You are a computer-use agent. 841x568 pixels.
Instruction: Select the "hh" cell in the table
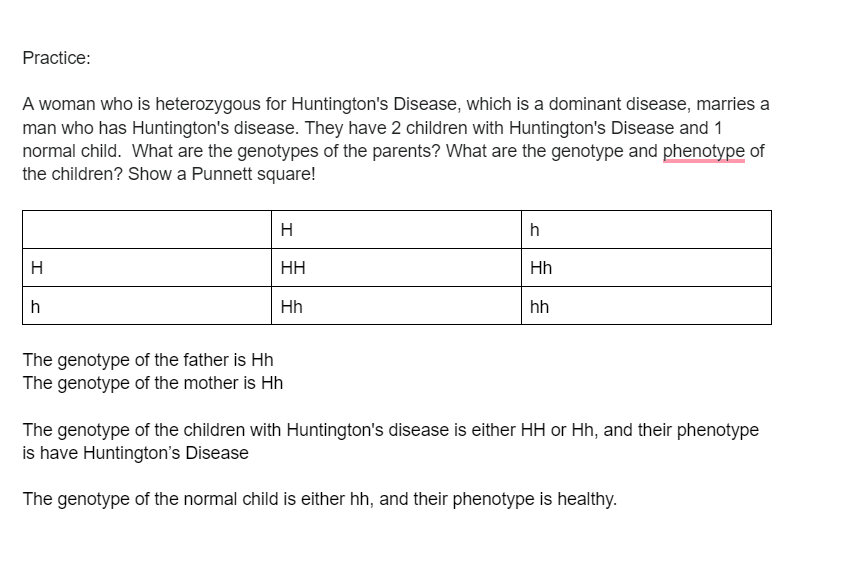646,306
